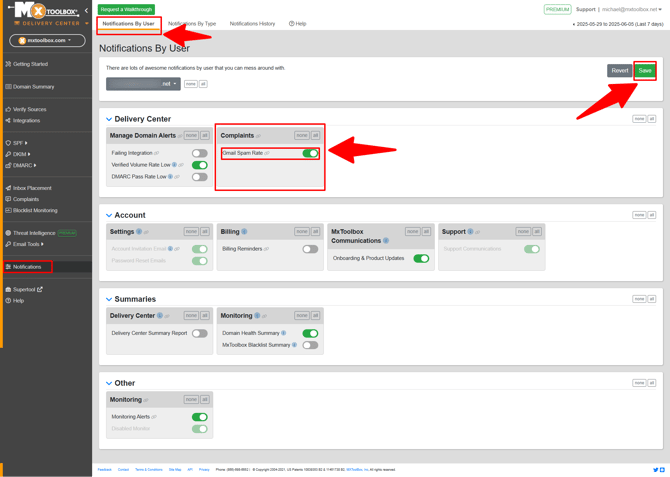Open the Notifications History tab
Image resolution: width=670 pixels, height=477 pixels.
[x=252, y=23]
